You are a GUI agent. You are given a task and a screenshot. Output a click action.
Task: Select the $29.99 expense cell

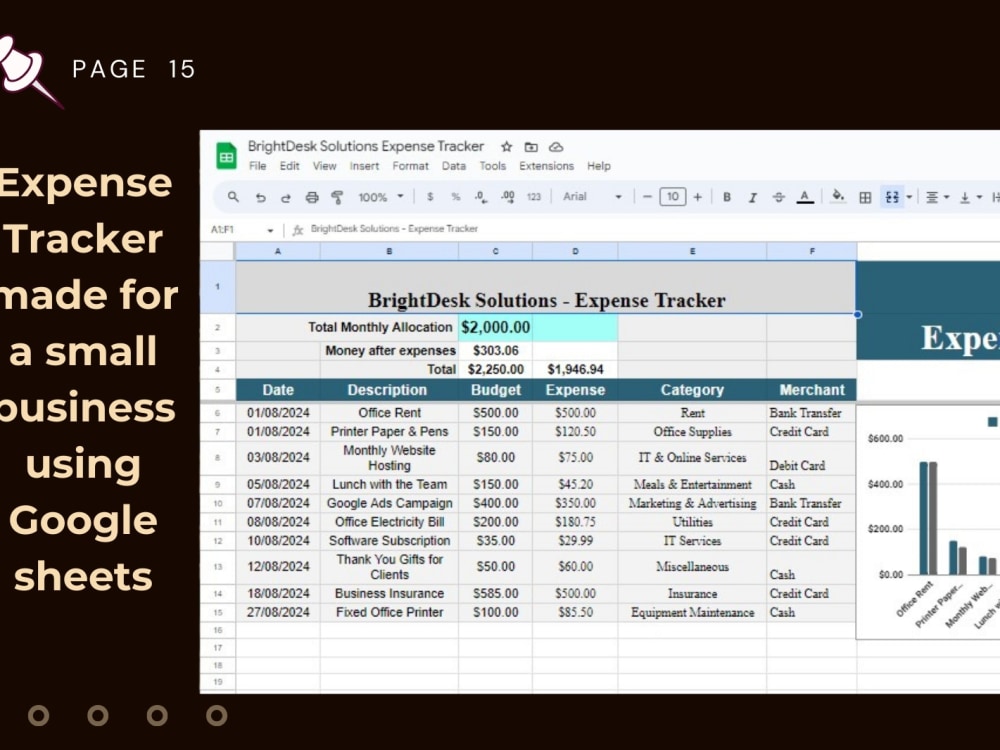tap(575, 541)
